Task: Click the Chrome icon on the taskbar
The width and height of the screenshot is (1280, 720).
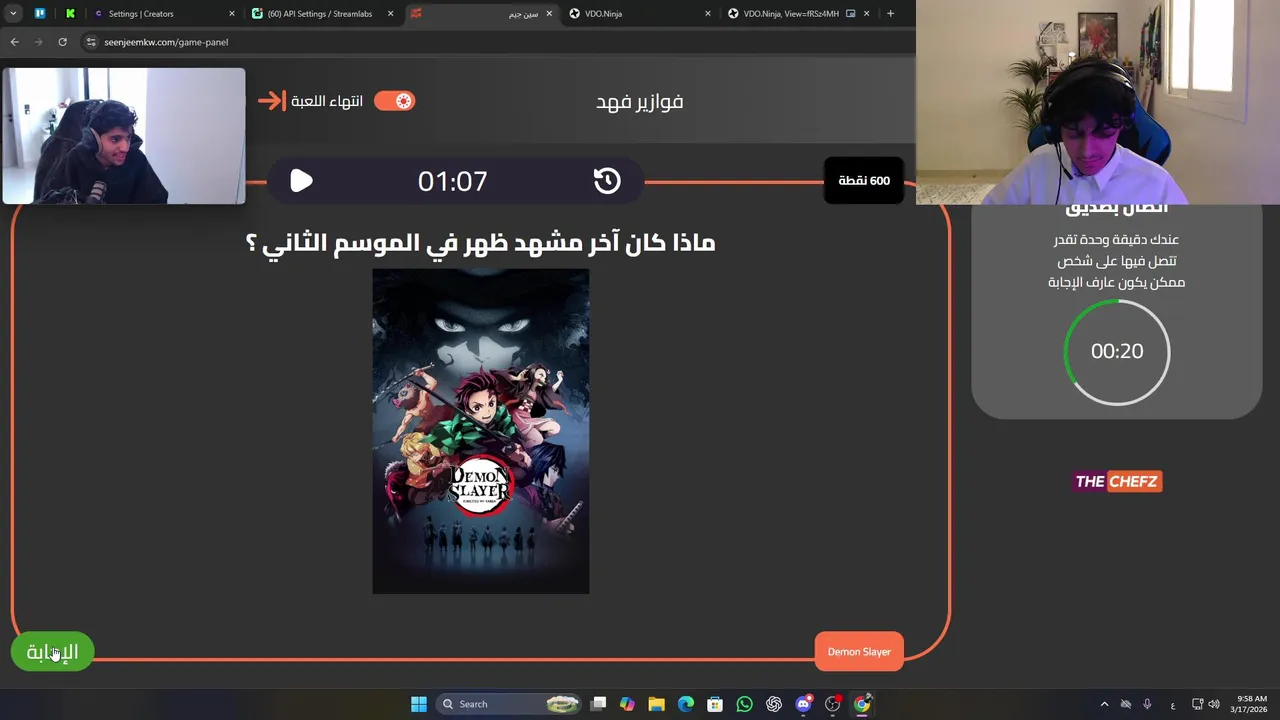Action: tap(862, 704)
